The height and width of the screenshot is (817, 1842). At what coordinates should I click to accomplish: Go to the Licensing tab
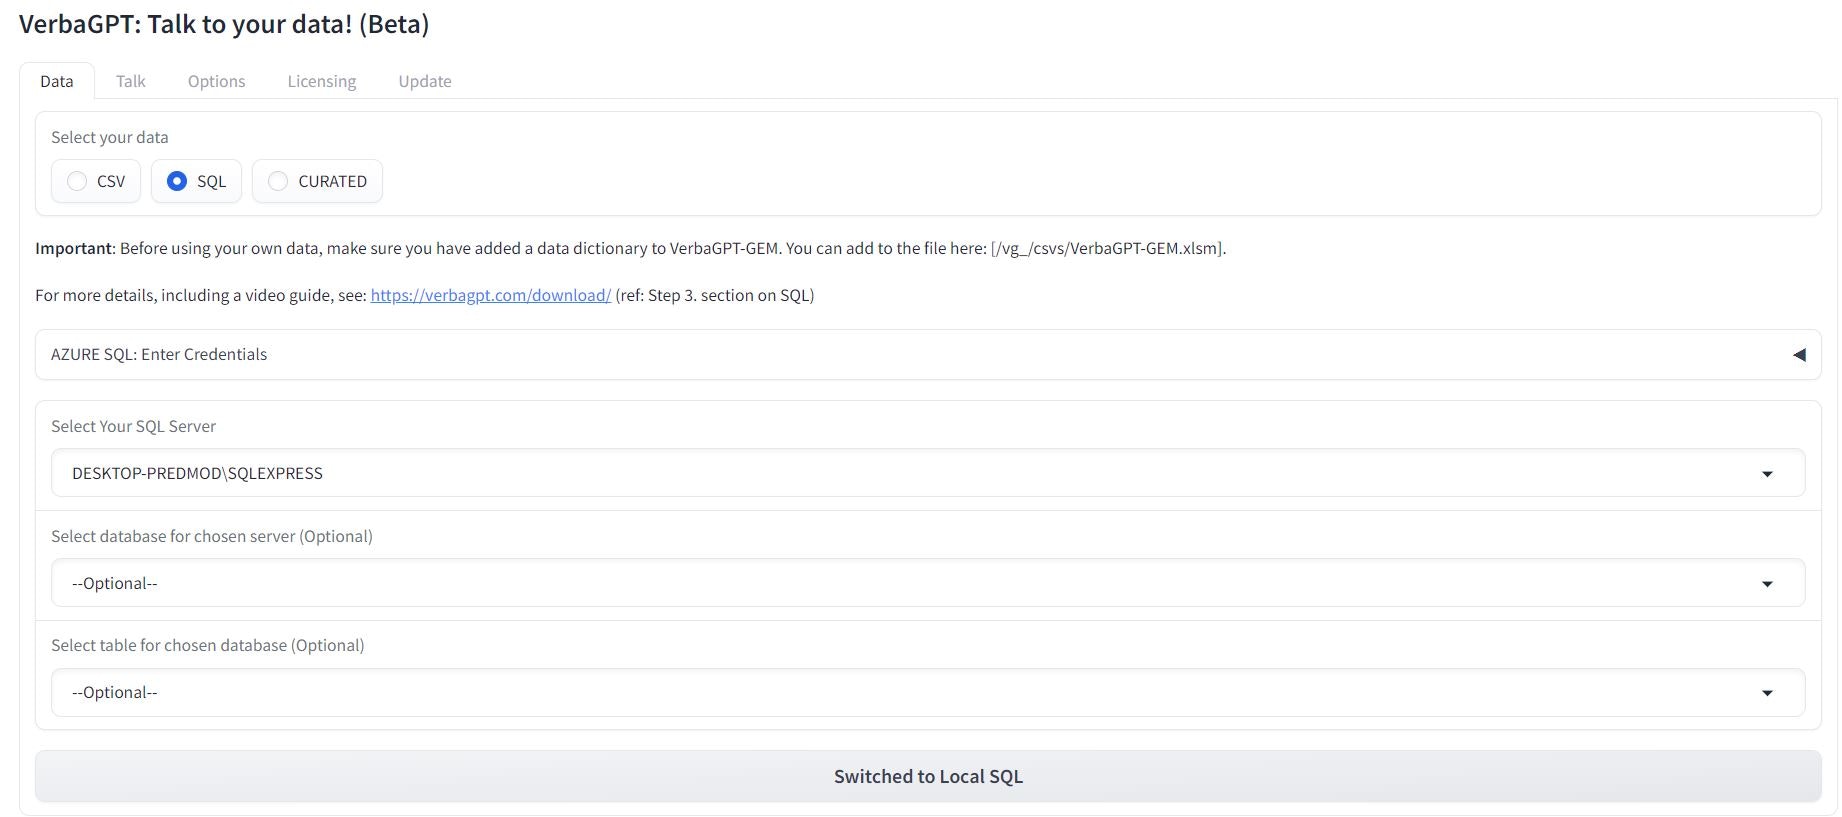[x=321, y=81]
